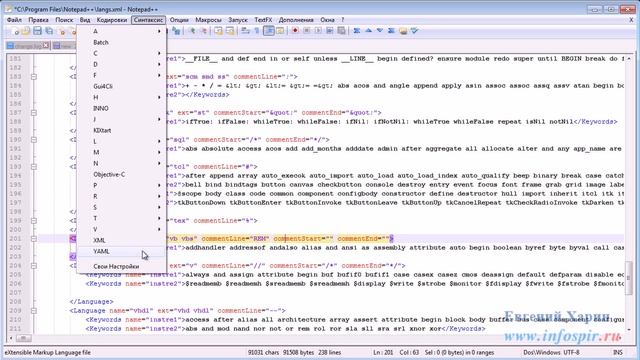Screen dimensions: 640x360
Task: Select INNO in the syntax menu
Action: (x=121, y=109)
